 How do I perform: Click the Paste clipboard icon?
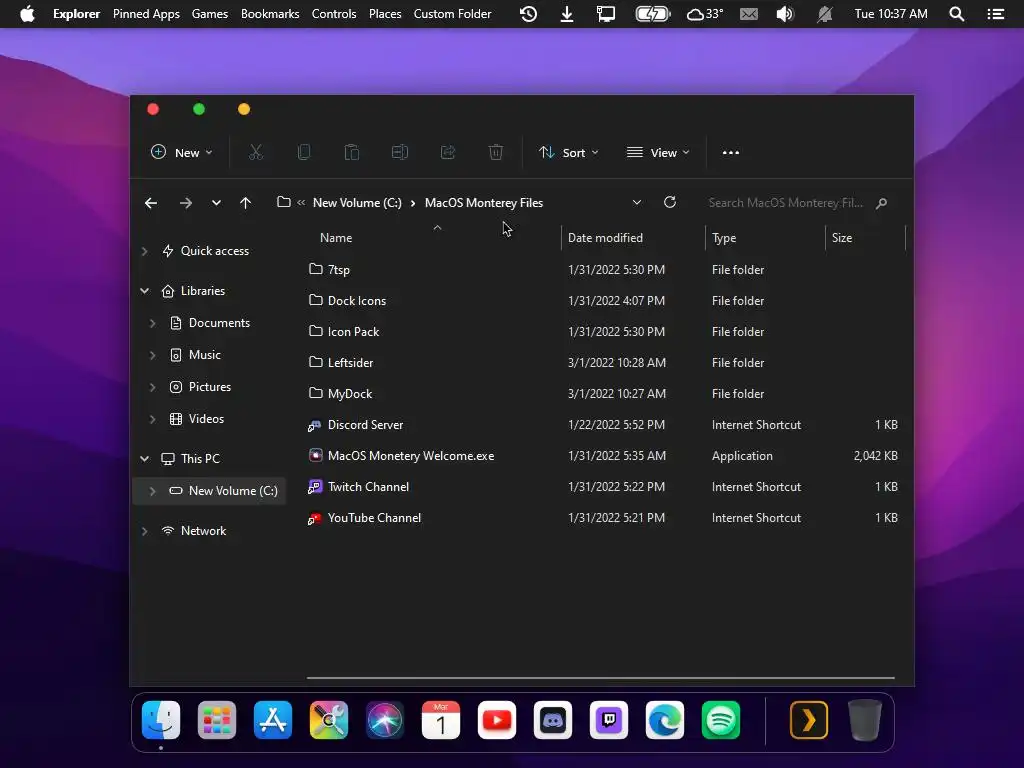(x=351, y=152)
